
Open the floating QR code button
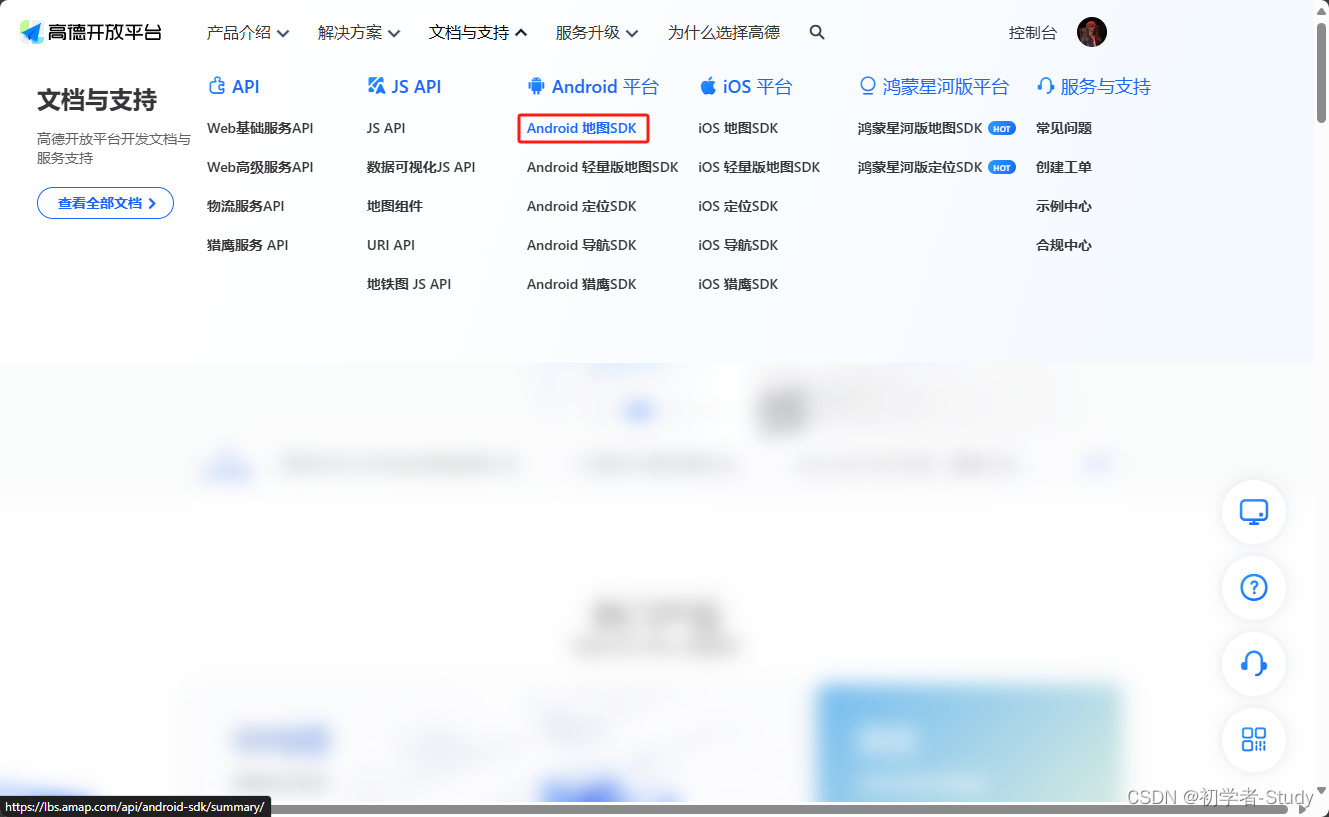pos(1254,739)
